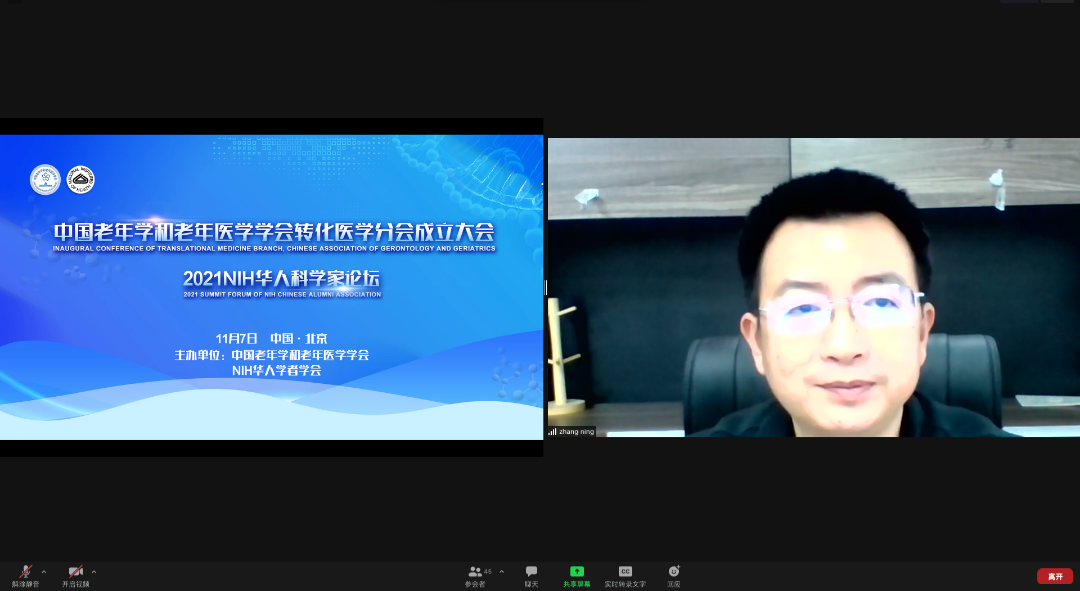This screenshot has height=591, width=1080.
Task: Click the Inaugural Conference English subtitle
Action: point(274,248)
